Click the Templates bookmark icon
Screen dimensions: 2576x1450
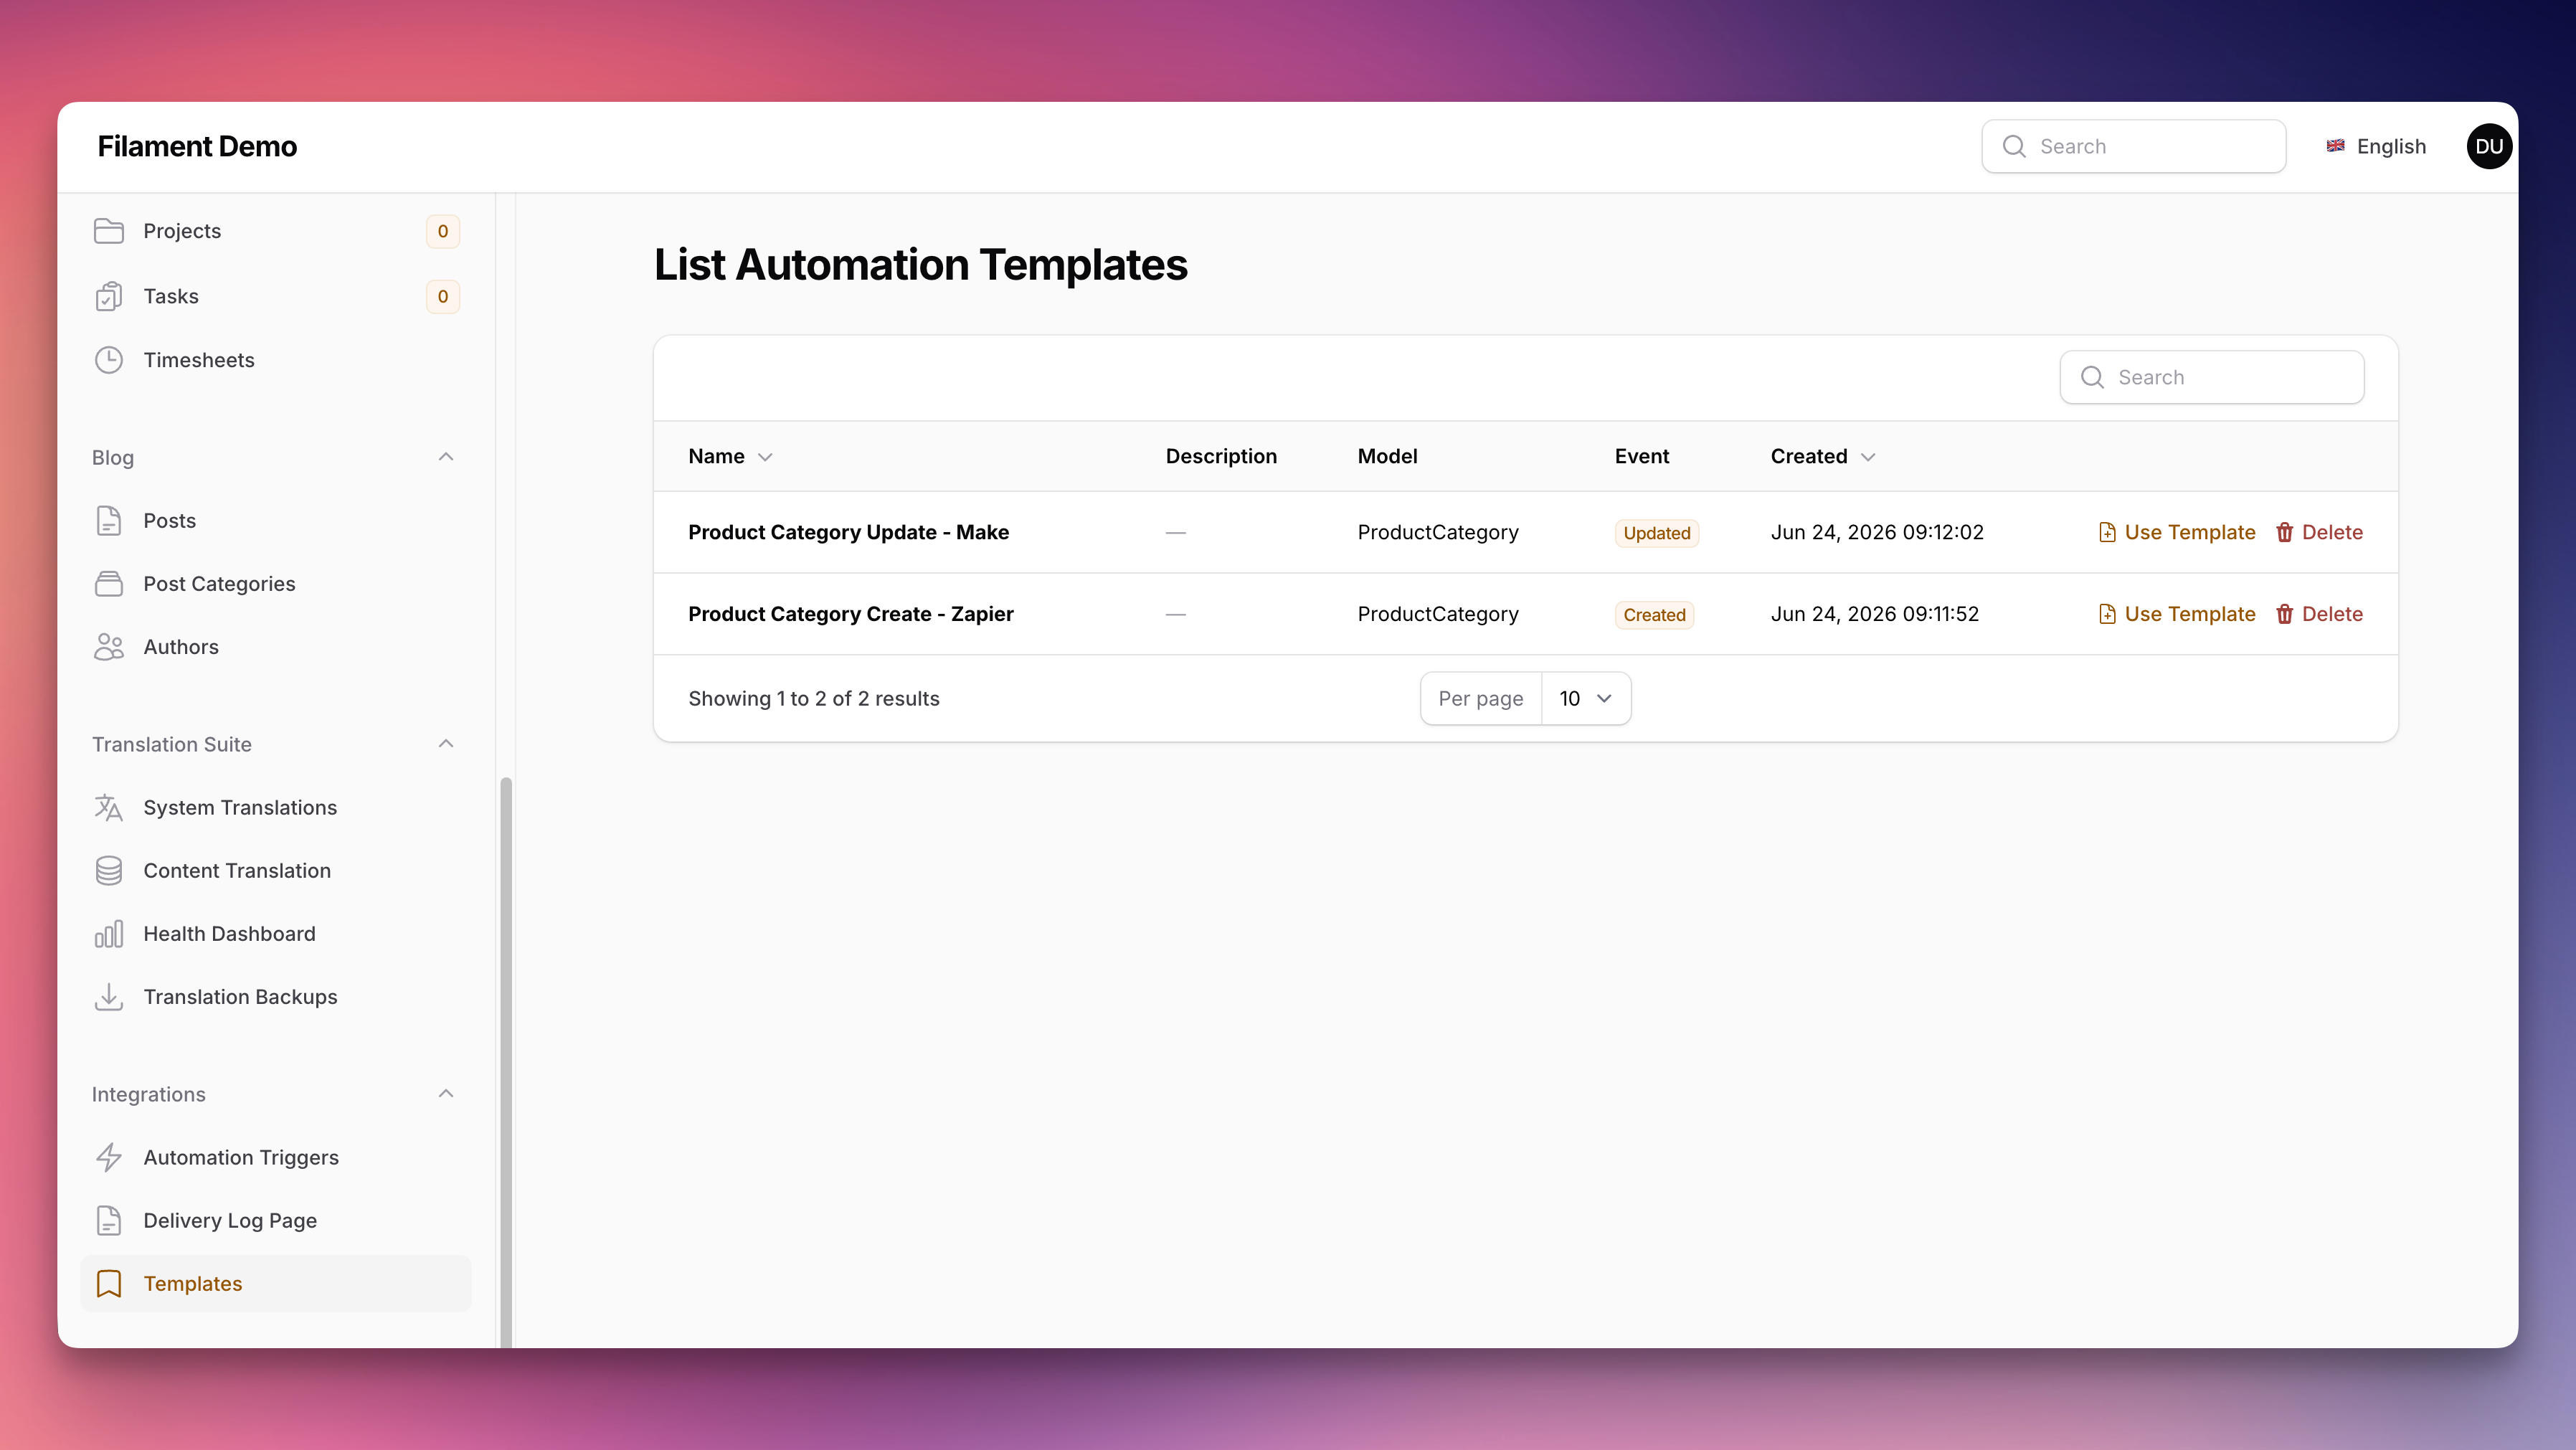108,1283
